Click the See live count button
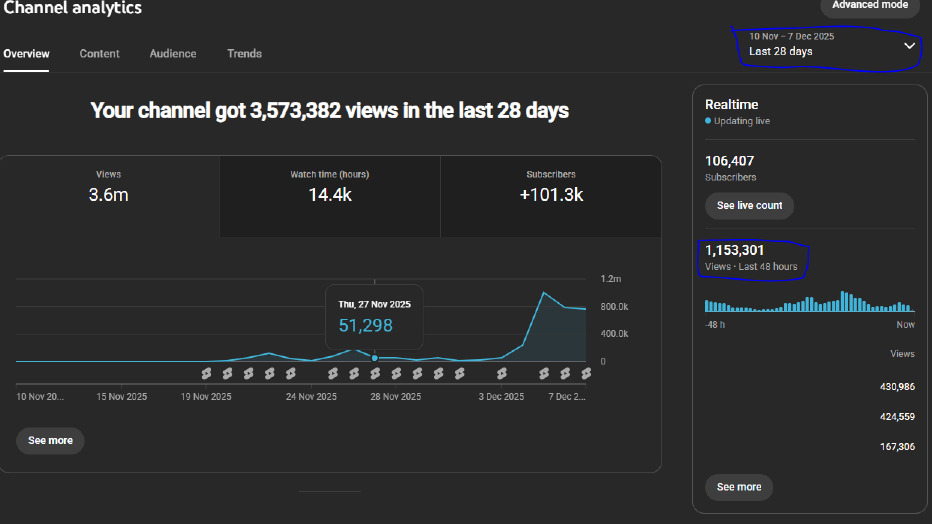Viewport: 932px width, 524px height. (x=749, y=206)
